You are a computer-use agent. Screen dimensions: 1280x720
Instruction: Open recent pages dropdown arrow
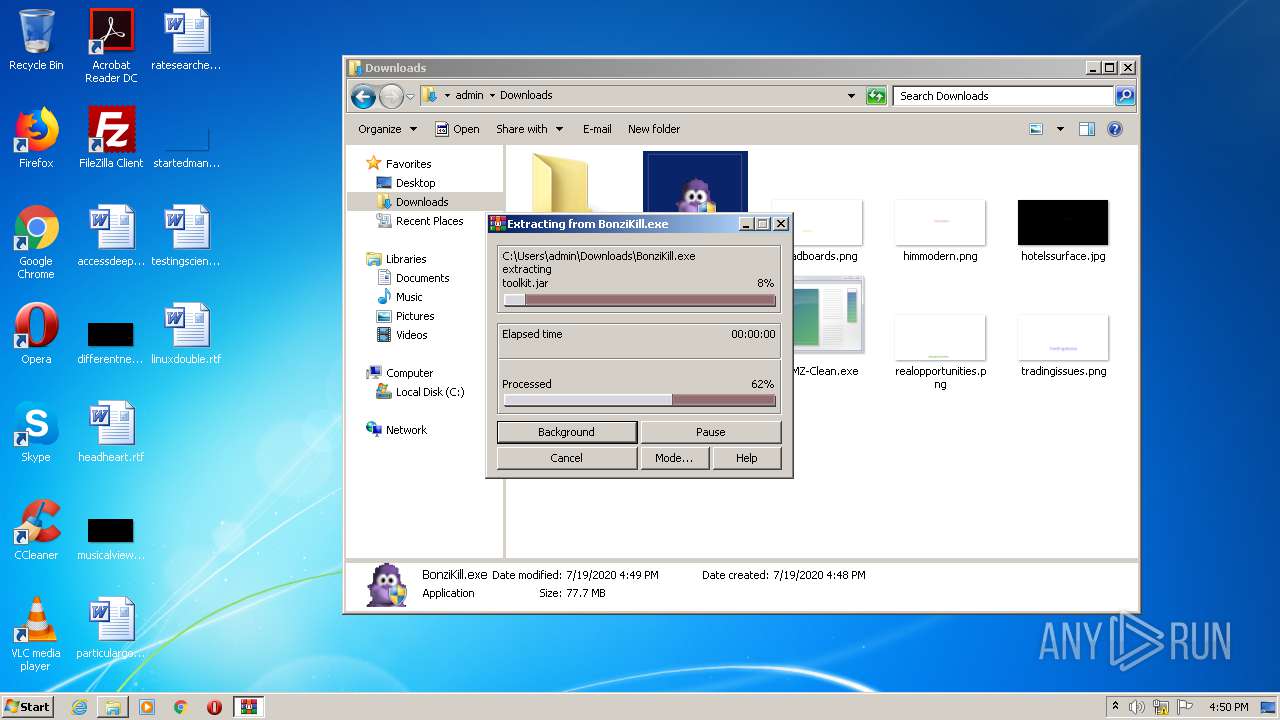coord(410,97)
